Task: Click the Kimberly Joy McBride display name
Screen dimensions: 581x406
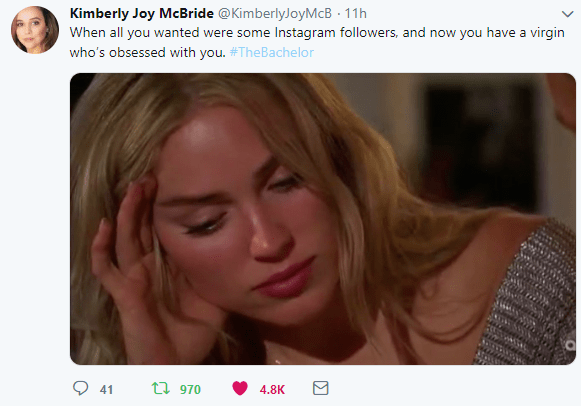Action: (142, 13)
